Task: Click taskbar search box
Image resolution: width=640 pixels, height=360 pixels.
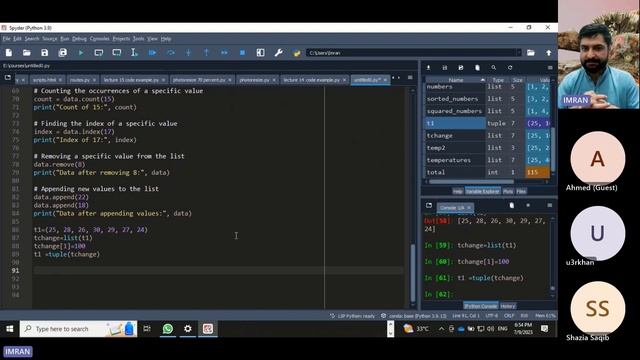Action: pos(78,329)
